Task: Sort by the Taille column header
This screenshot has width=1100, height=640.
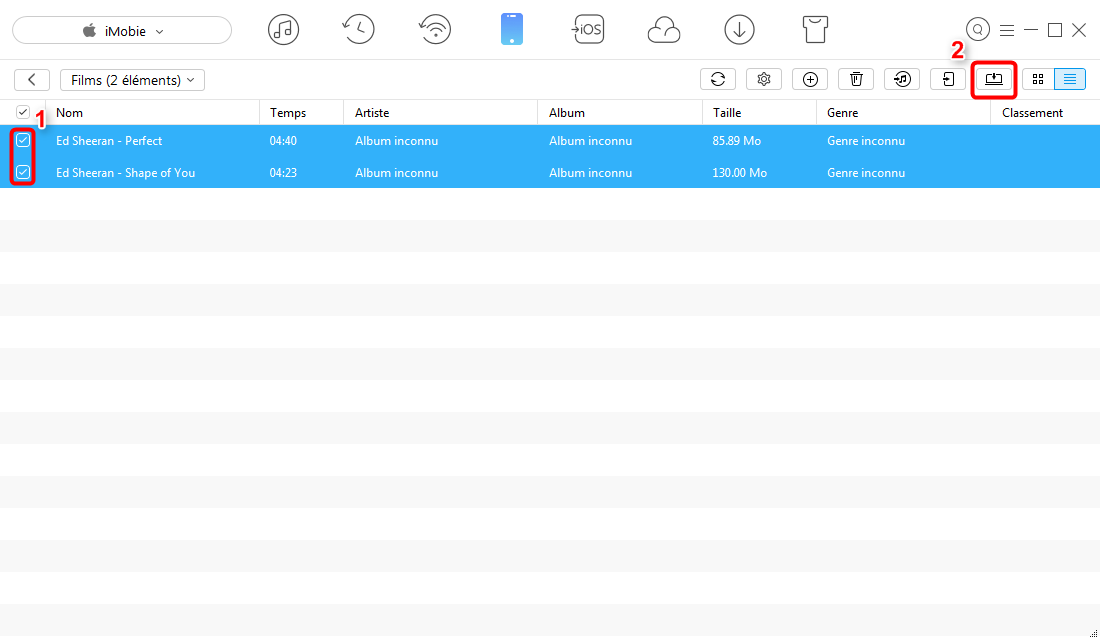Action: [727, 112]
